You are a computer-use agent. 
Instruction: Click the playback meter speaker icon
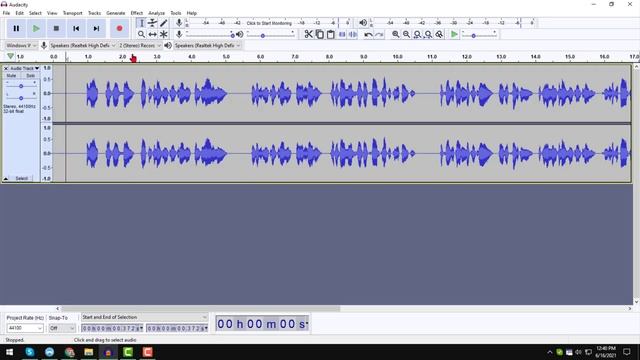click(x=363, y=23)
